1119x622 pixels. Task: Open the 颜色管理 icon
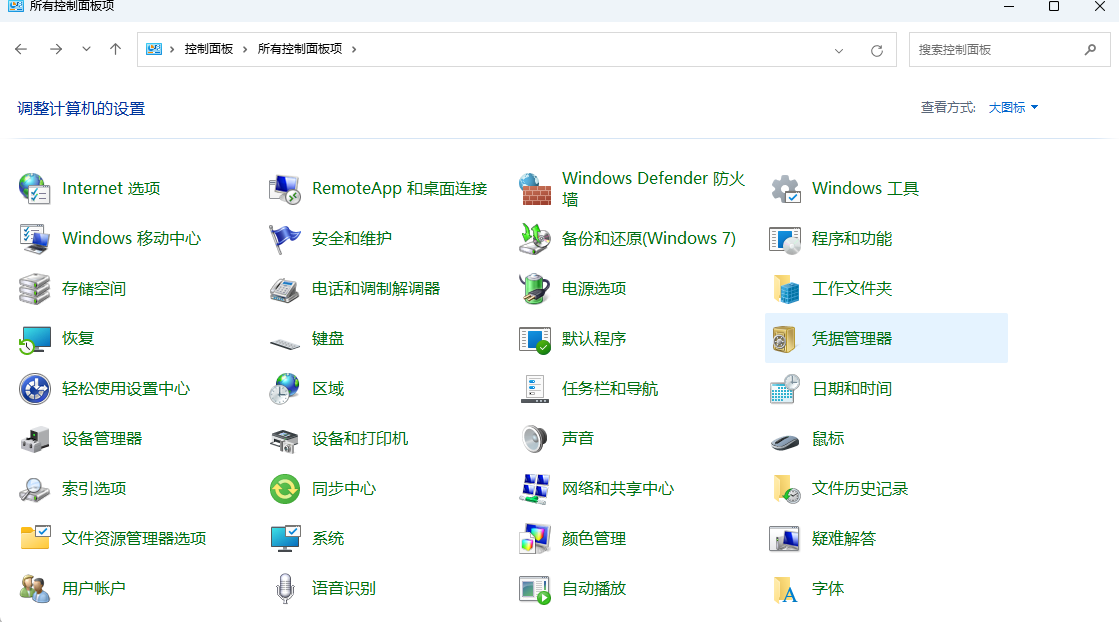[x=535, y=539]
